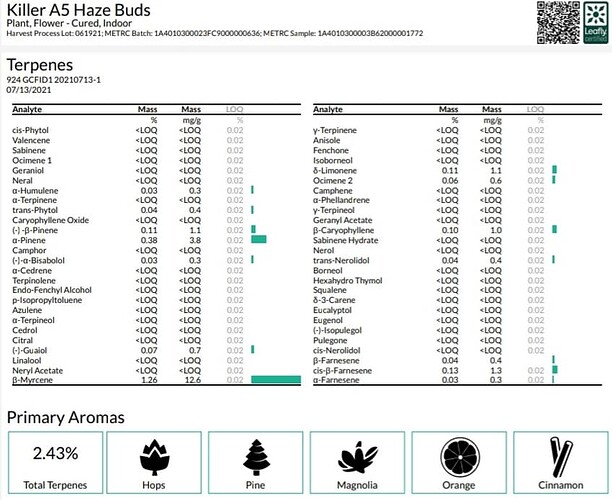Click the γ-Terpinene analyte name
The height and width of the screenshot is (500, 612).
point(335,130)
